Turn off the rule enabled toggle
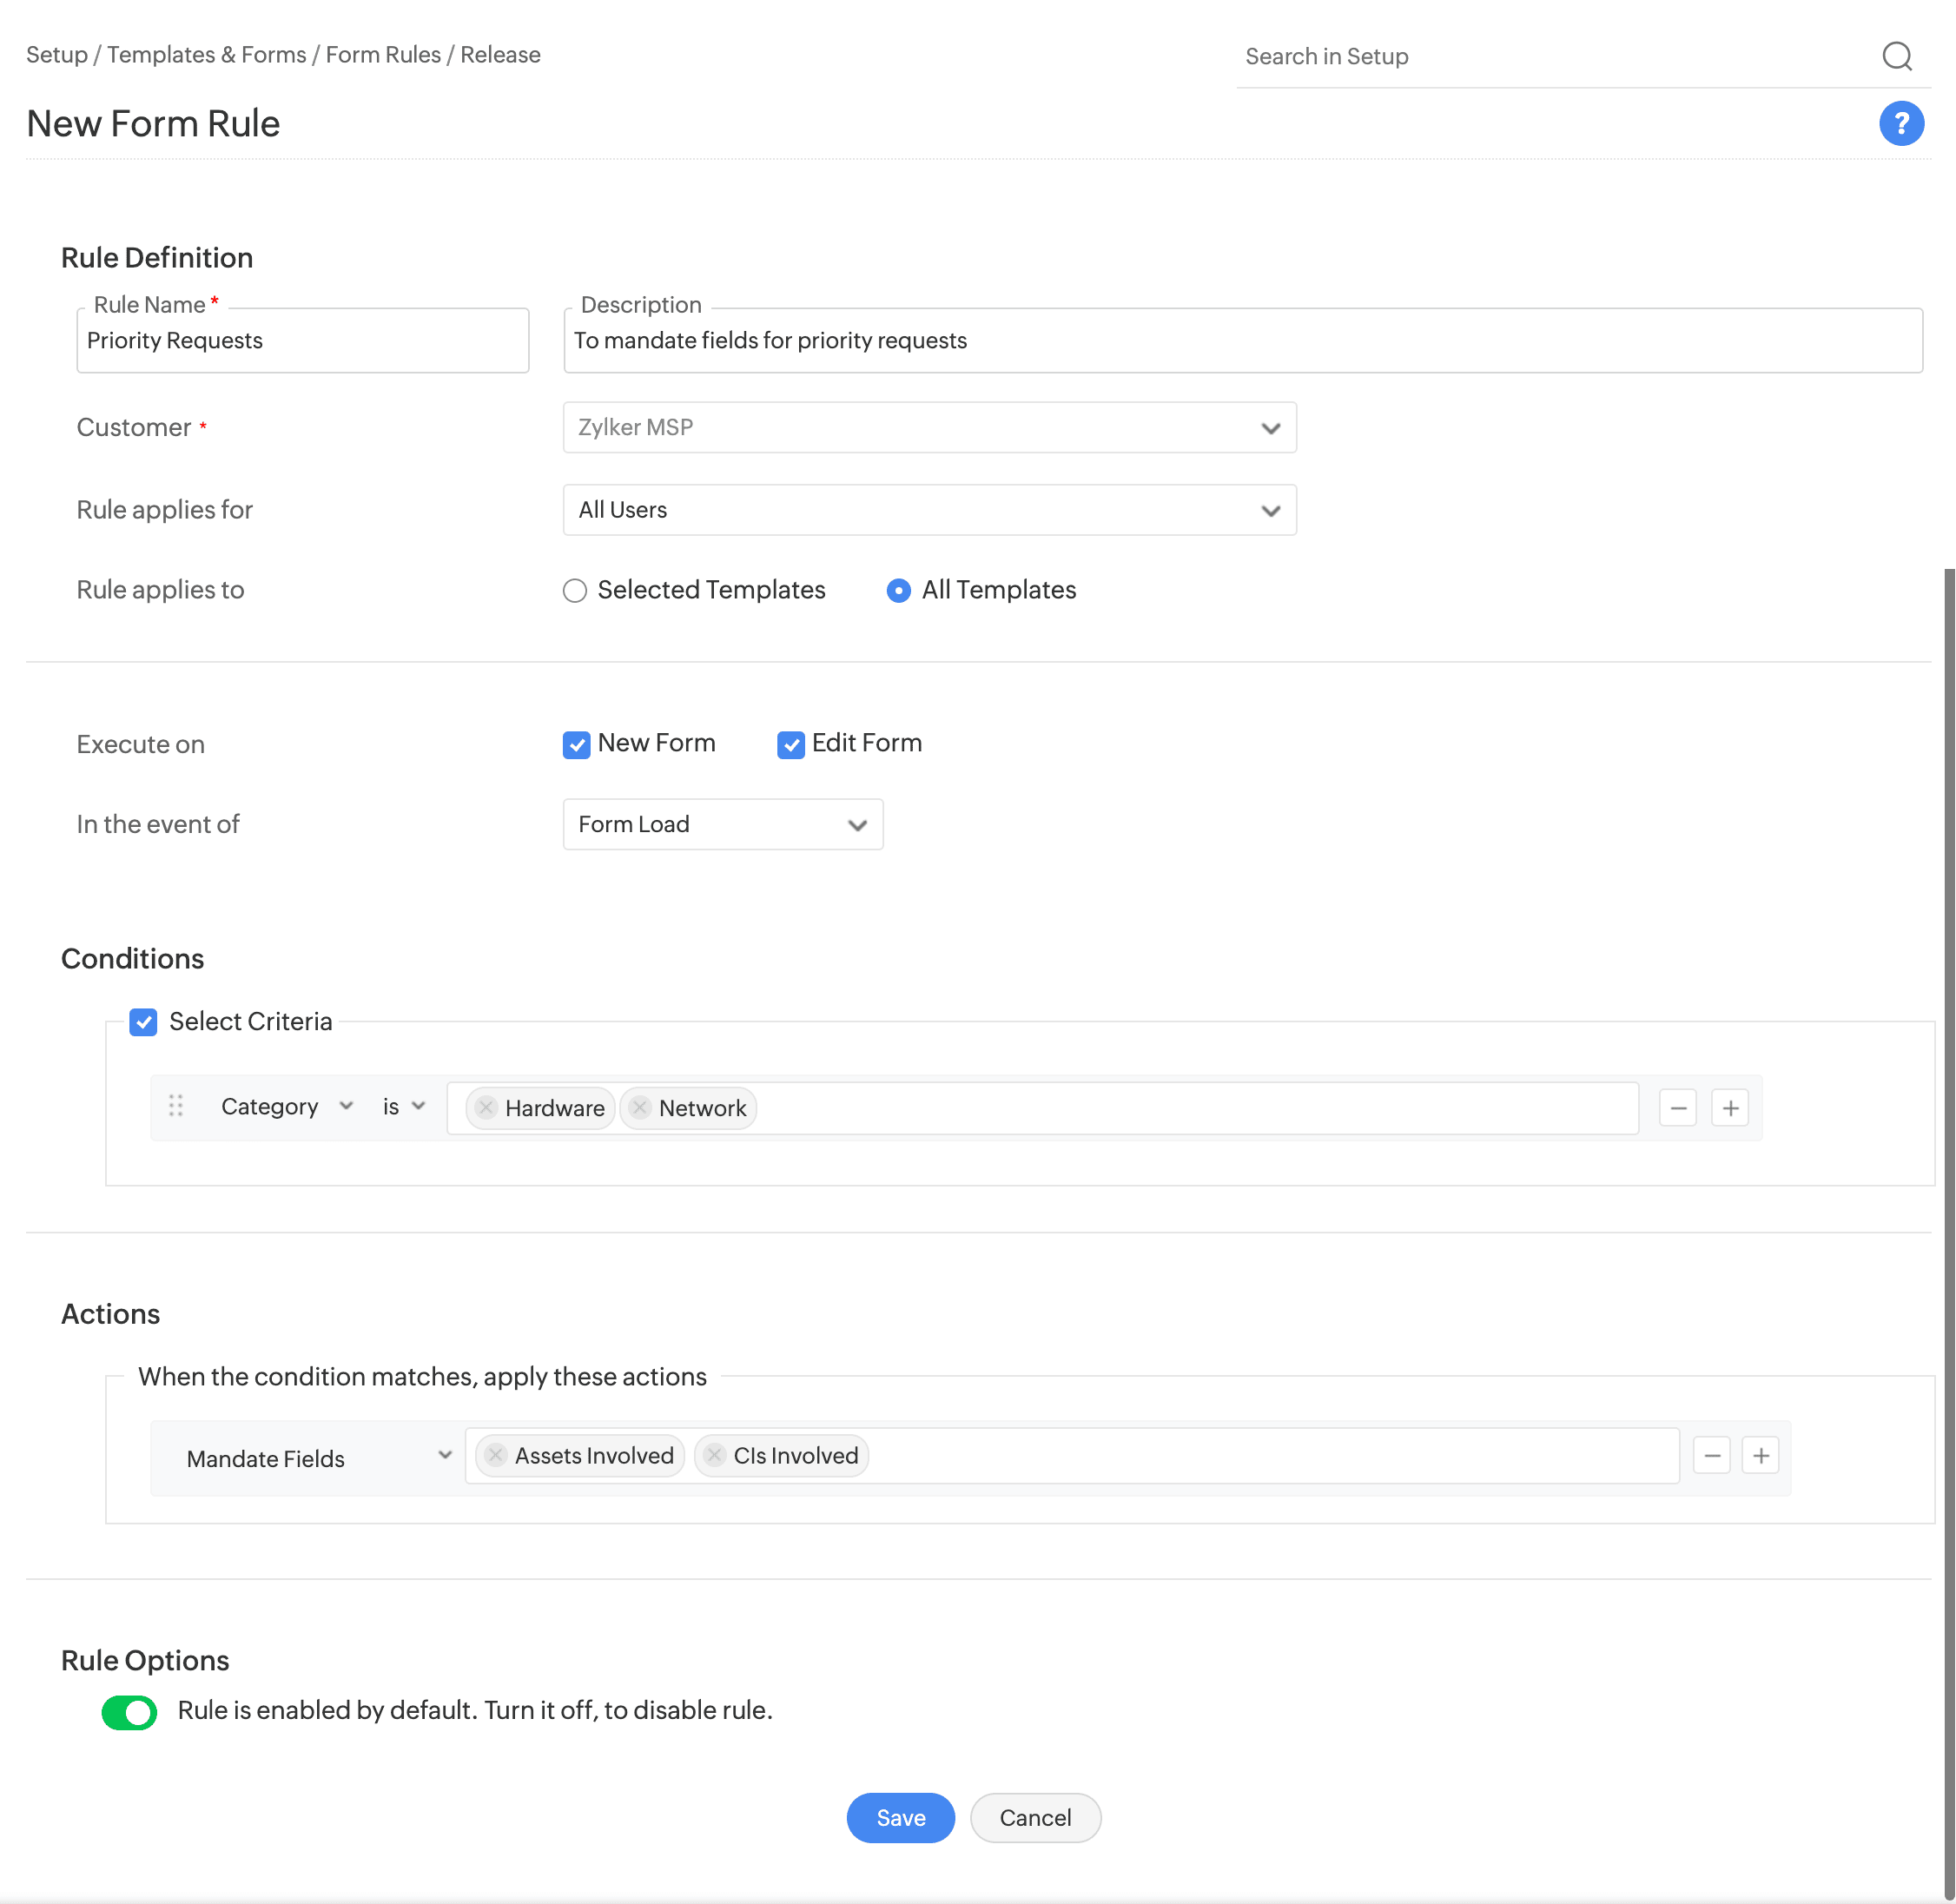Image resolution: width=1956 pixels, height=1904 pixels. click(130, 1712)
